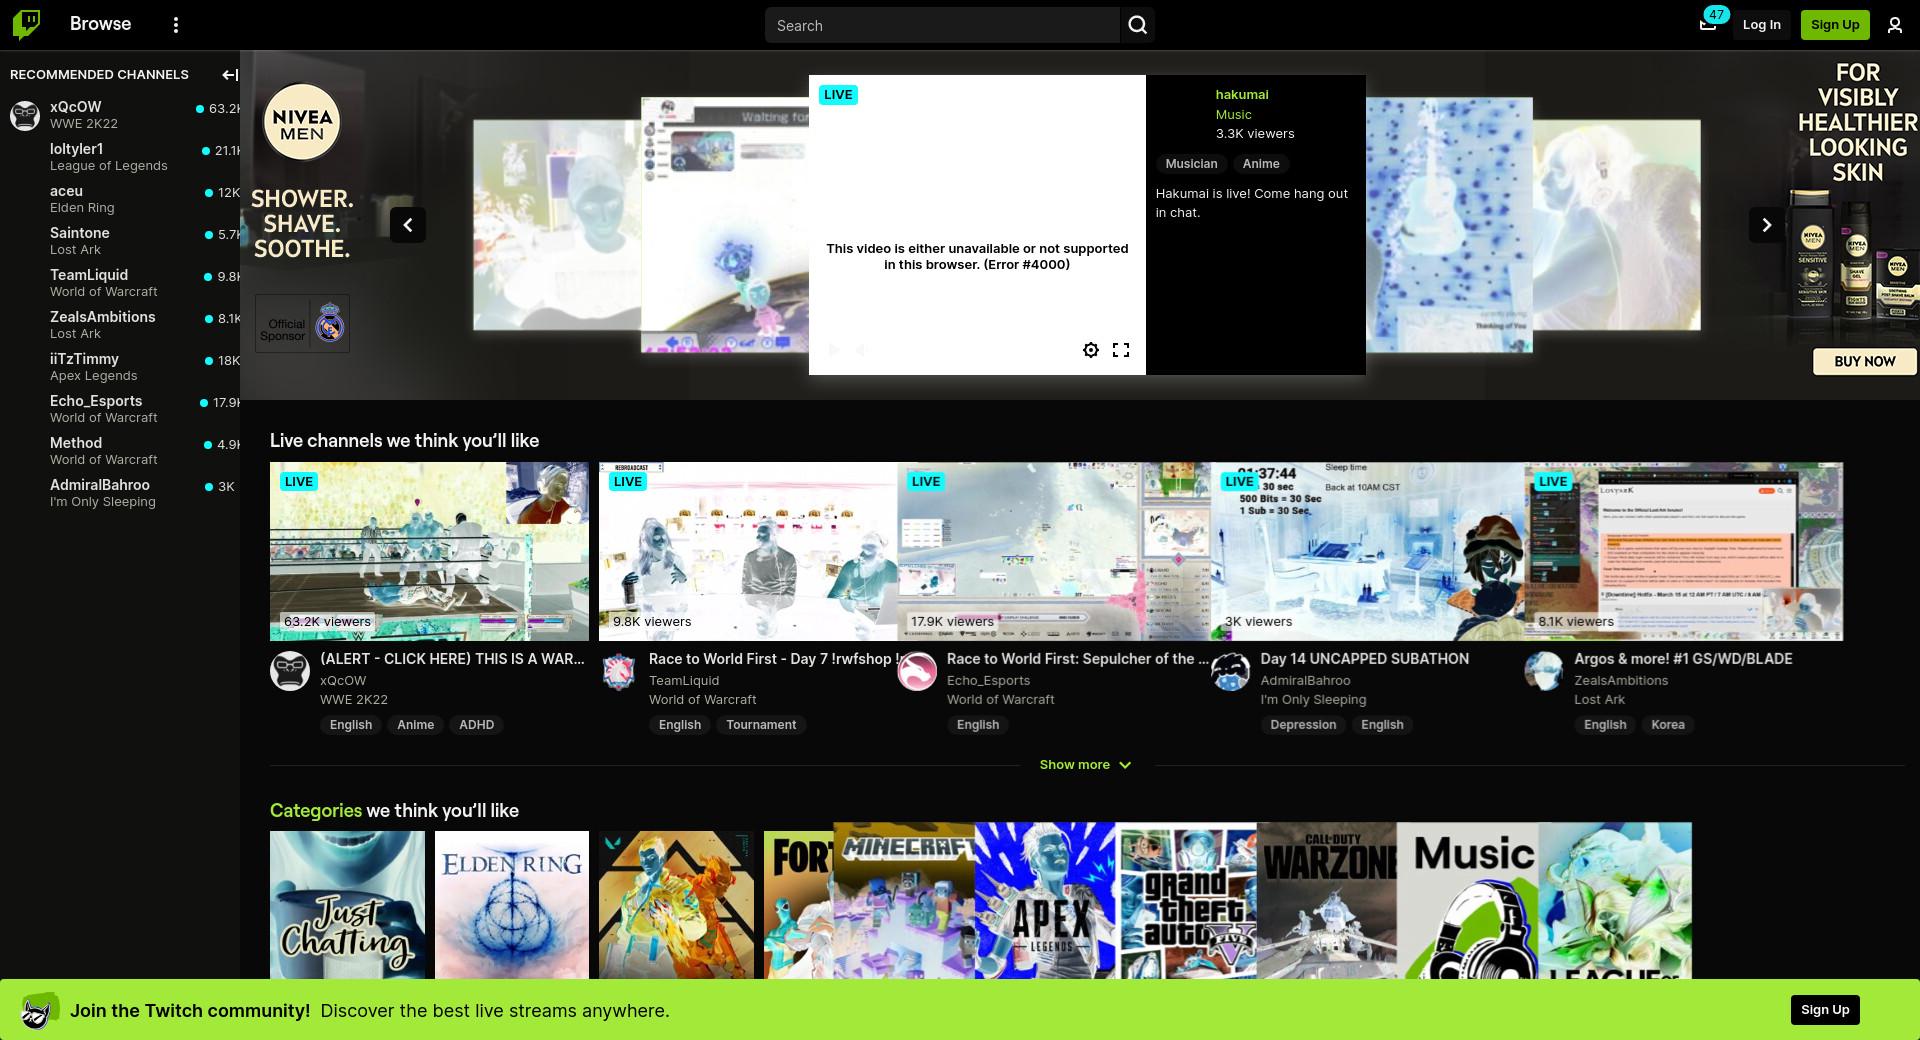Go to next carousel stream
The image size is (1920, 1040).
1766,225
